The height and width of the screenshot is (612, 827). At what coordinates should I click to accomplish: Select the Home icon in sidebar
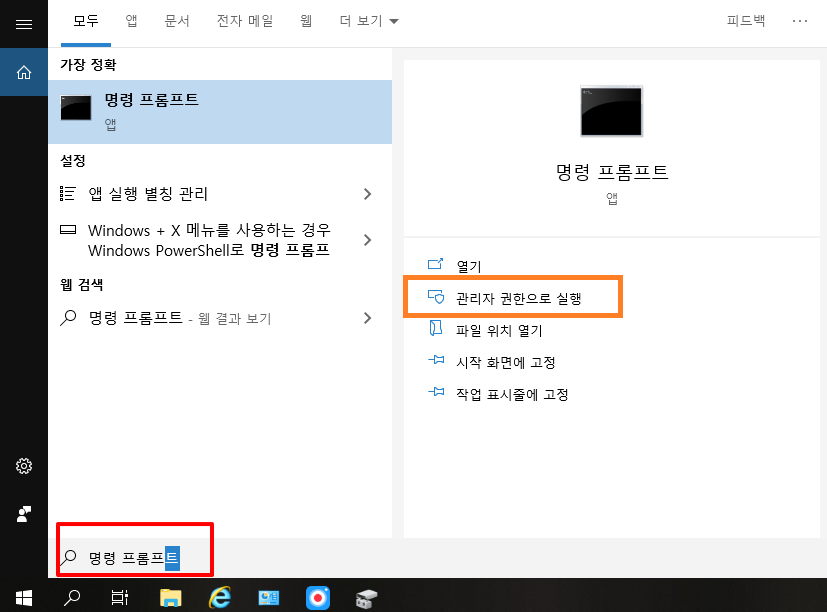24,72
